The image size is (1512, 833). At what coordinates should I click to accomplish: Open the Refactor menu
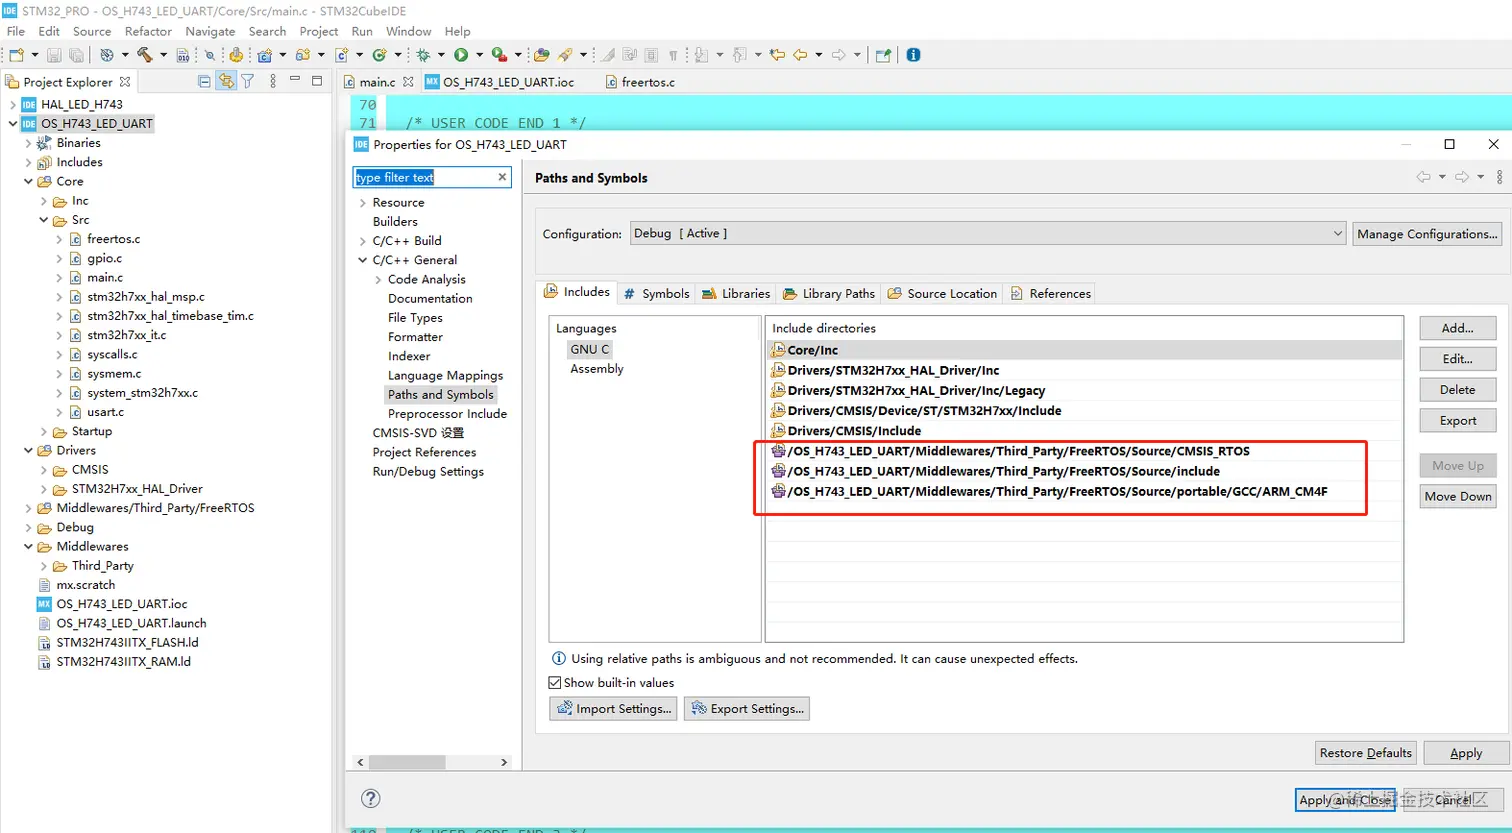148,31
